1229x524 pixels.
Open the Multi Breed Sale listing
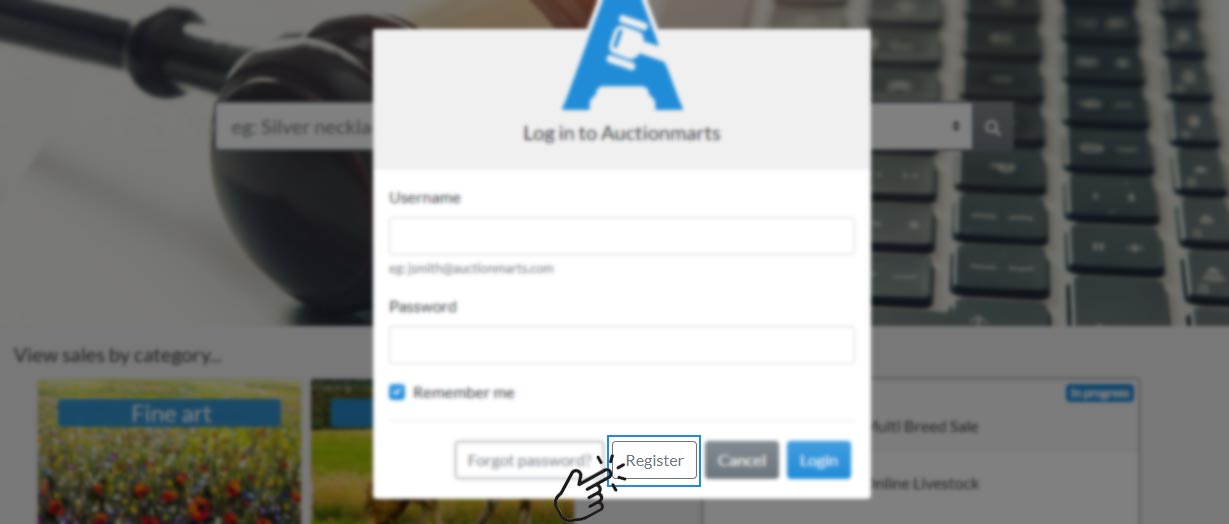924,427
